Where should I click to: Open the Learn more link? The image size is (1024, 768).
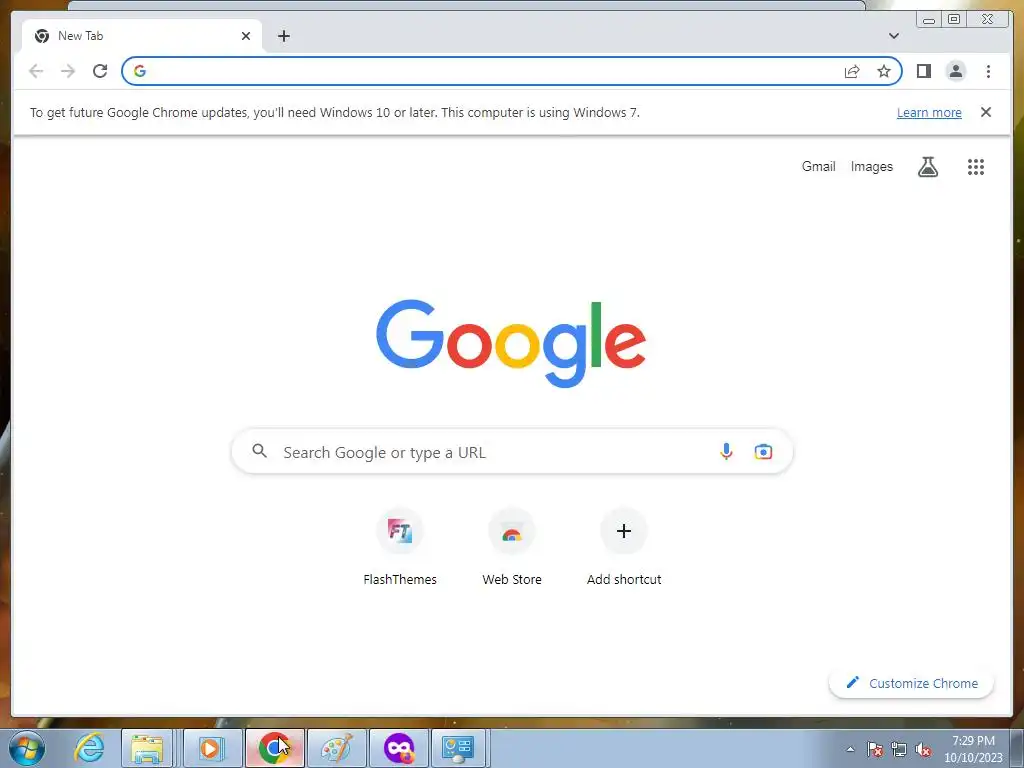[x=929, y=112]
